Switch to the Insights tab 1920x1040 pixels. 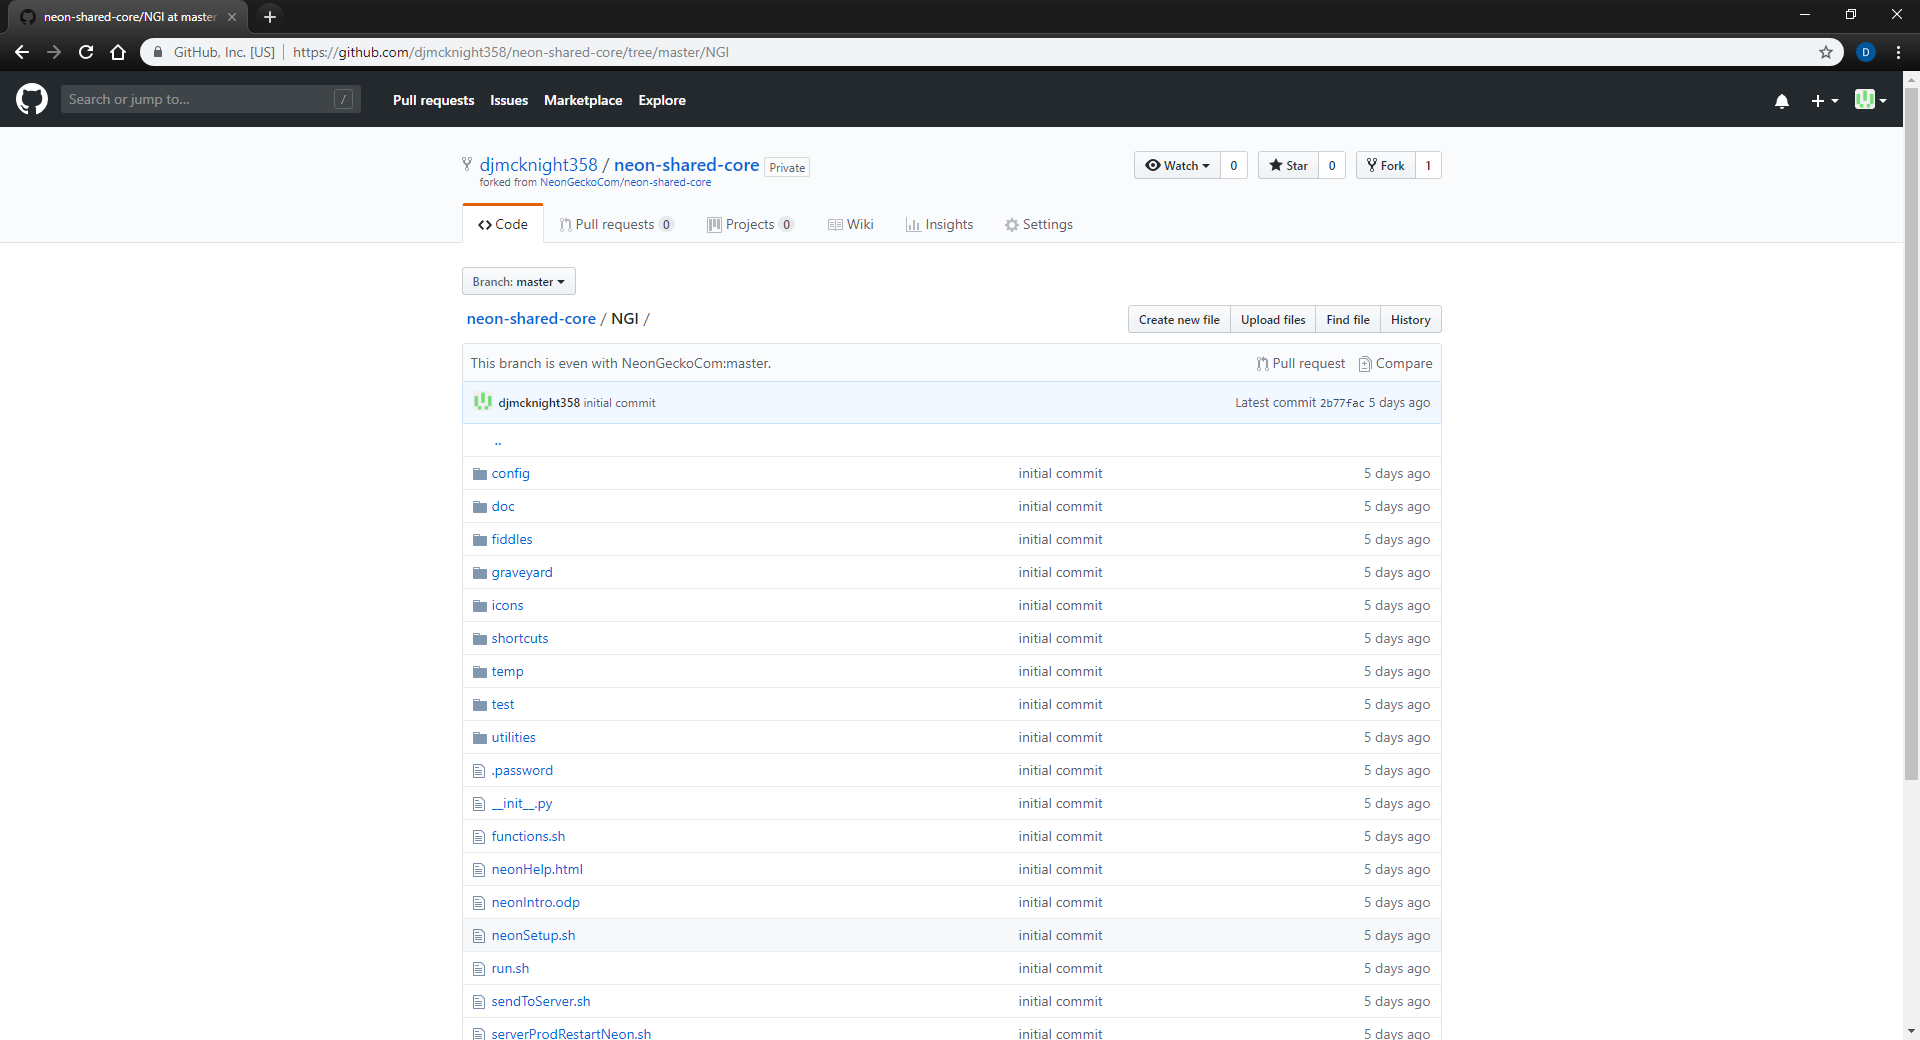pyautogui.click(x=939, y=224)
